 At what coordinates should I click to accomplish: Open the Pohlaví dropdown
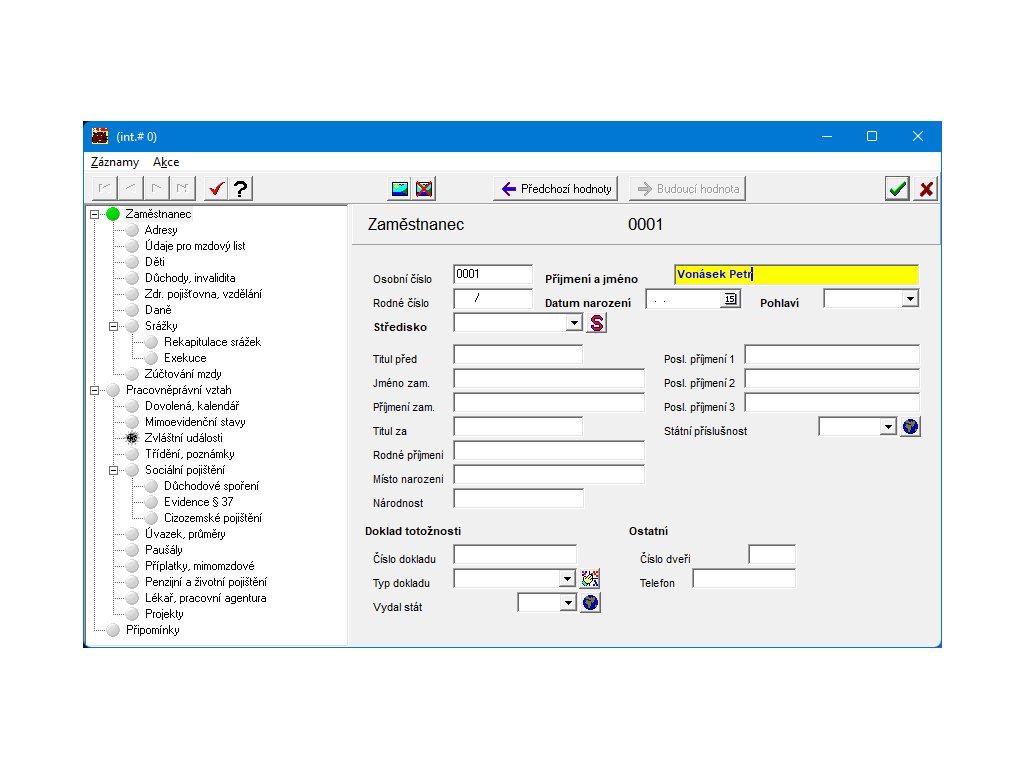pos(909,299)
